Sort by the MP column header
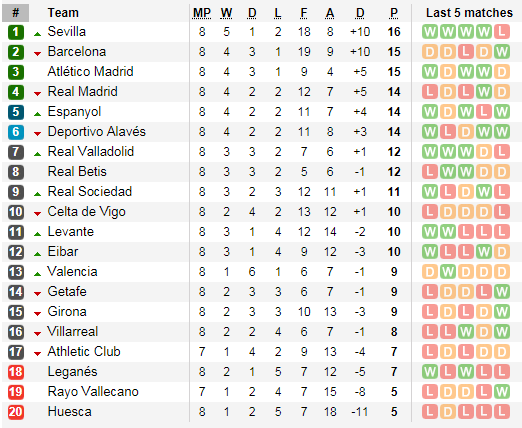The width and height of the screenshot is (522, 428). click(x=202, y=13)
